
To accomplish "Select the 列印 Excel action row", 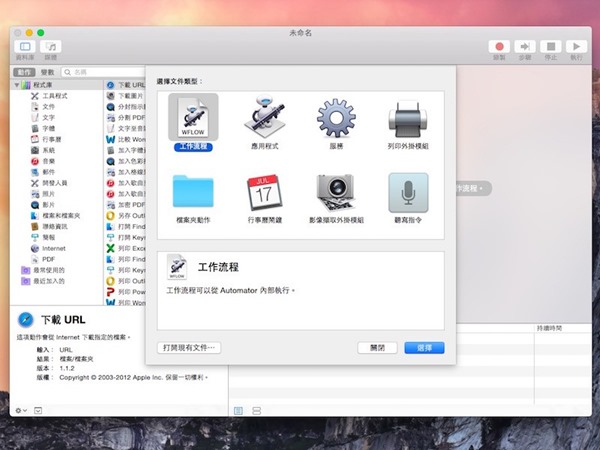I will [x=126, y=248].
